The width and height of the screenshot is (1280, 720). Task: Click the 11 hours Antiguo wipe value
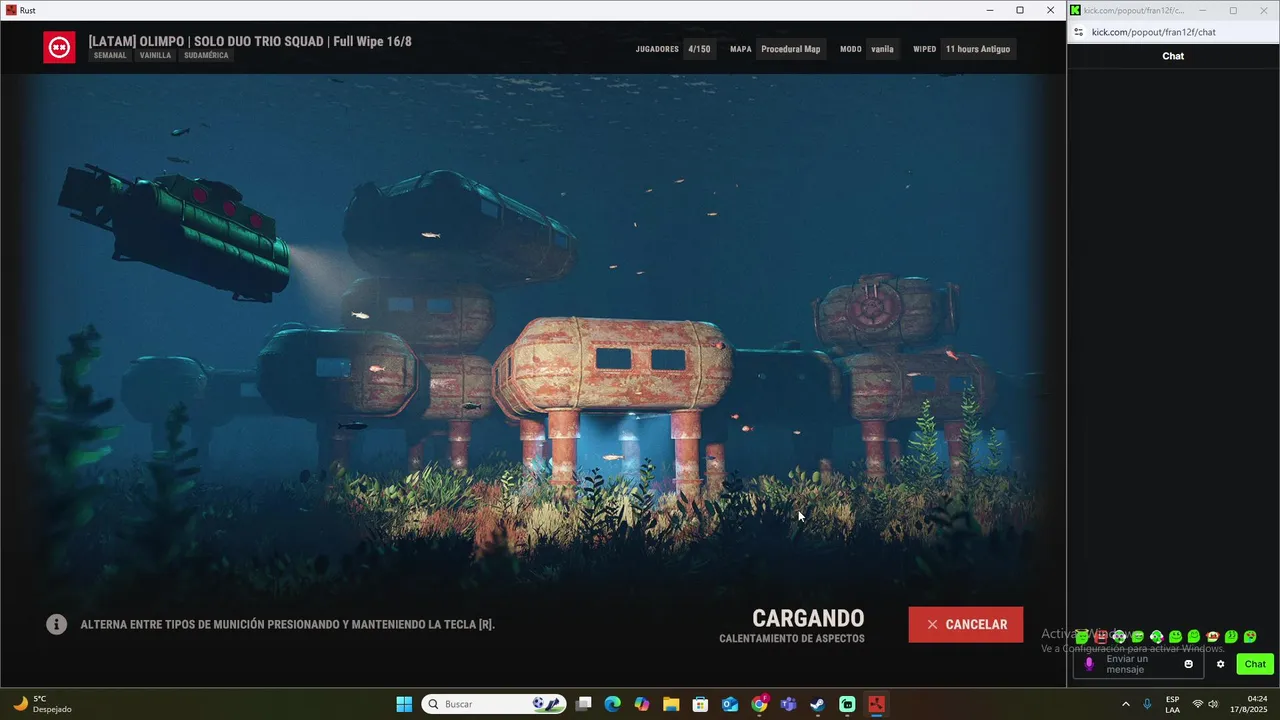point(978,49)
